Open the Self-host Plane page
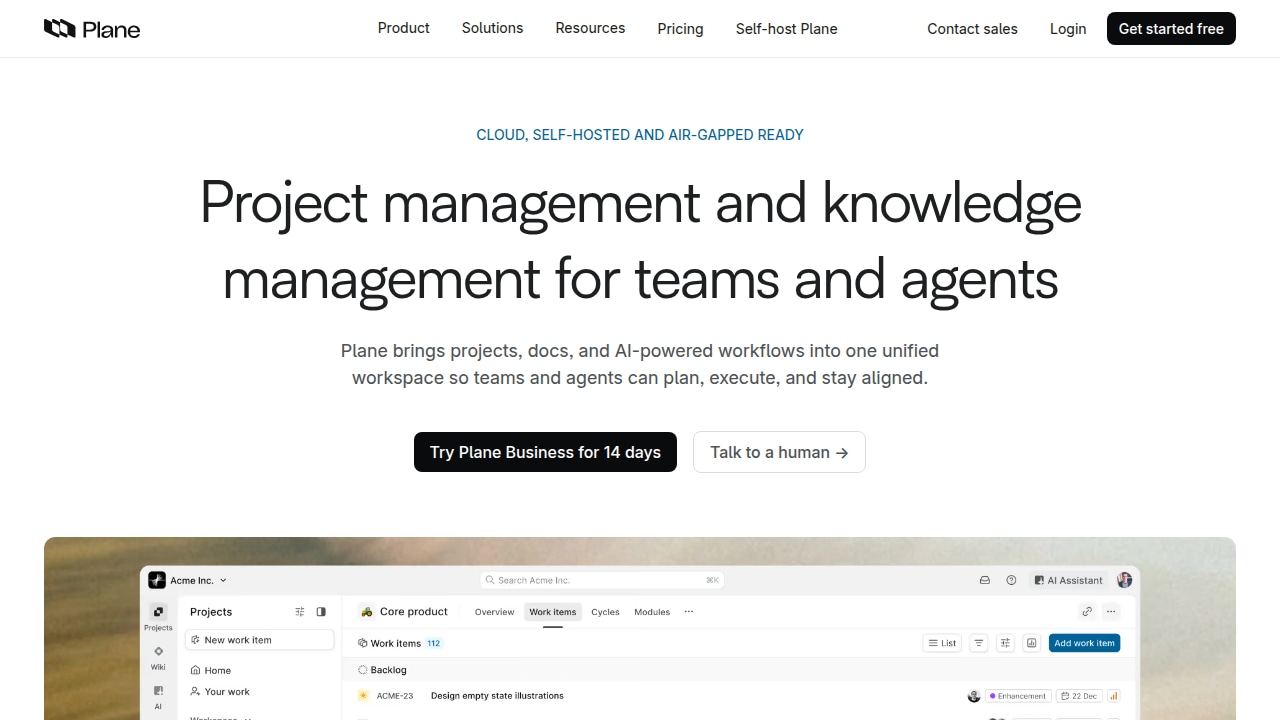This screenshot has height=720, width=1280. 787,29
